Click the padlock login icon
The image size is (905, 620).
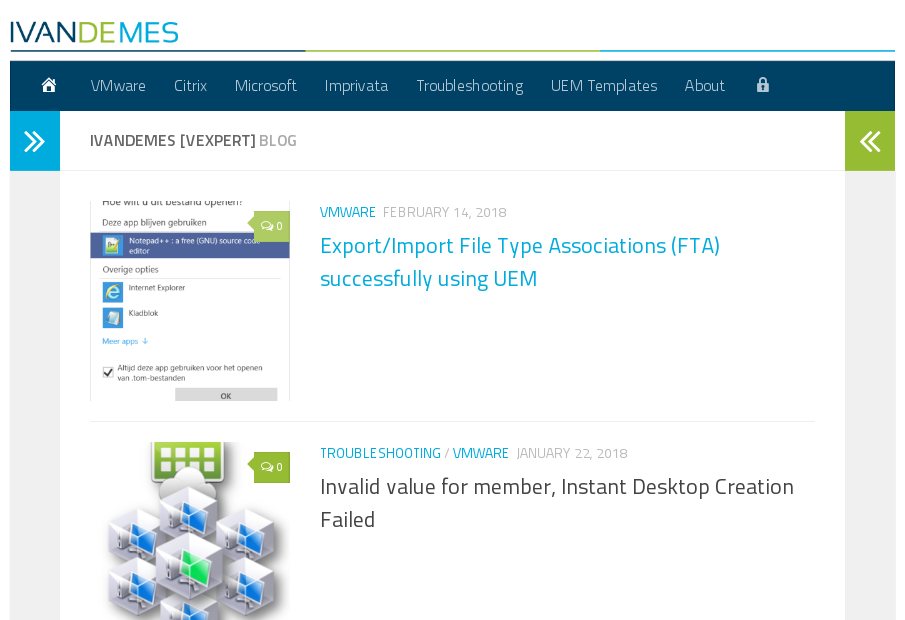(x=762, y=85)
